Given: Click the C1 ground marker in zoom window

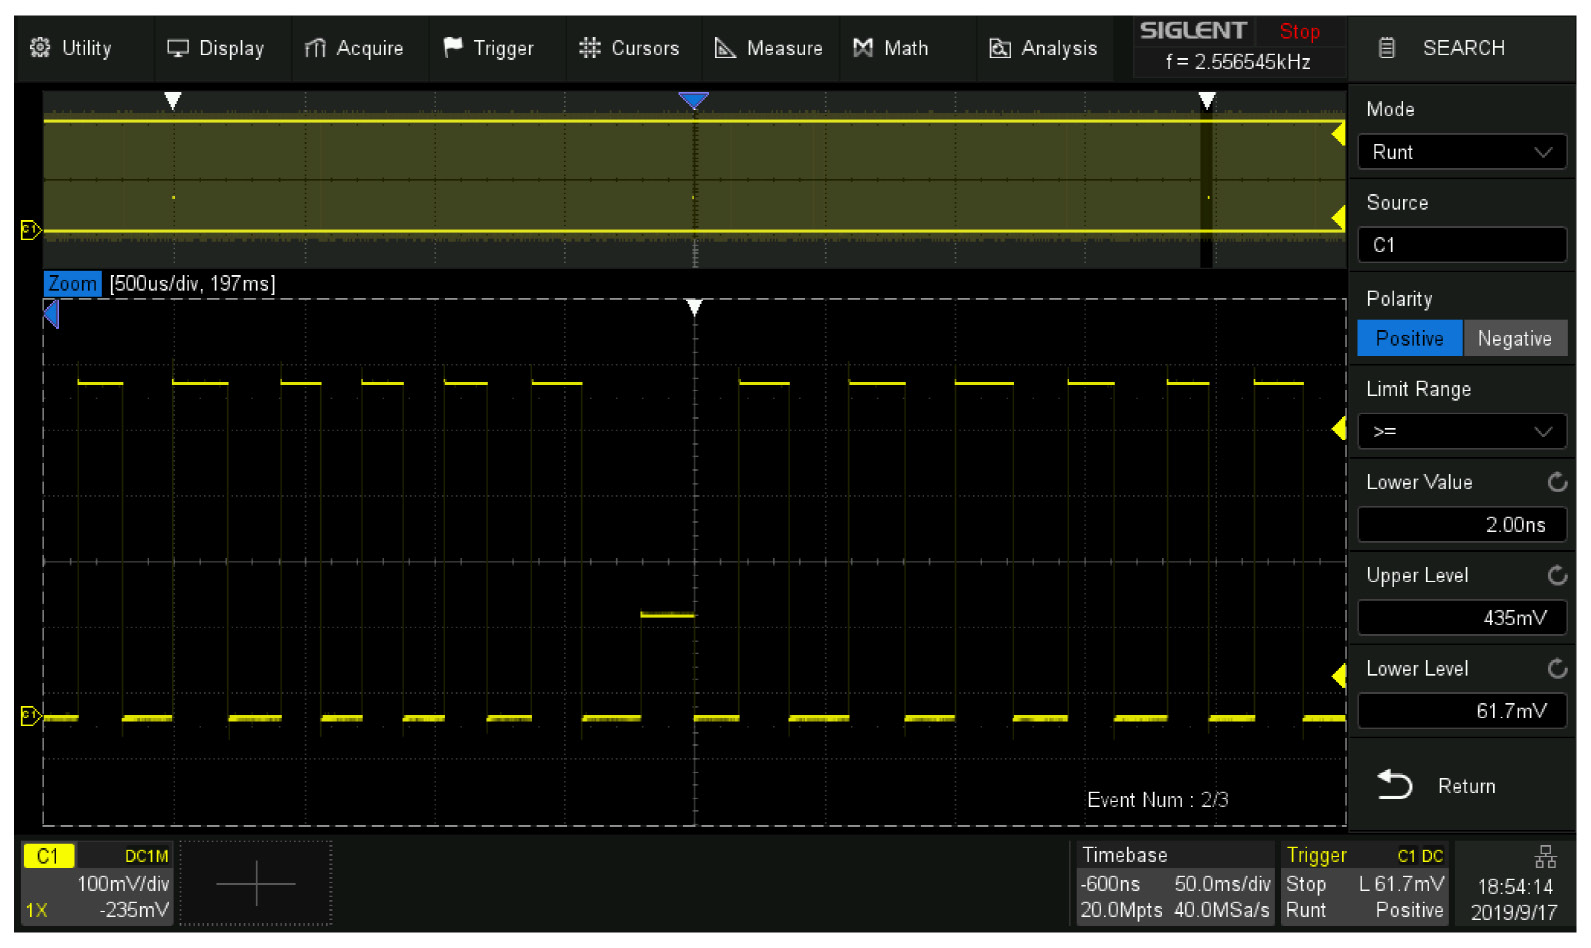Looking at the screenshot, I should pos(31,715).
